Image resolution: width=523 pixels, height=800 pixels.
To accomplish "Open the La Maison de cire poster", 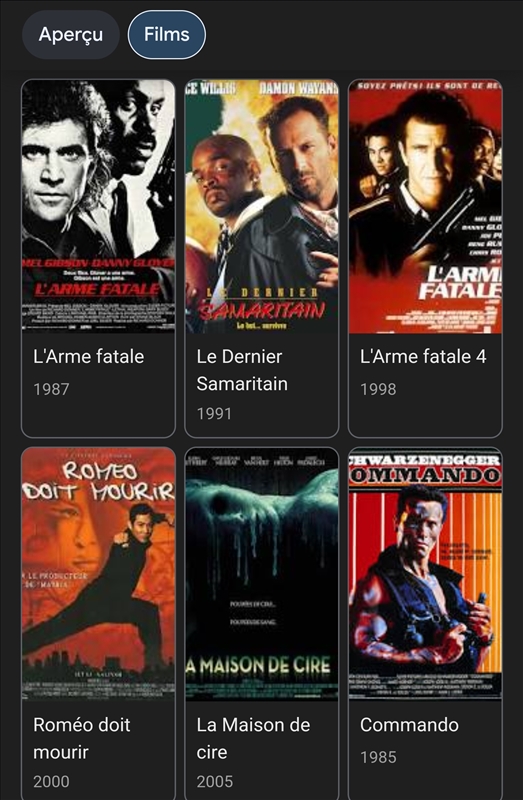I will [x=262, y=574].
